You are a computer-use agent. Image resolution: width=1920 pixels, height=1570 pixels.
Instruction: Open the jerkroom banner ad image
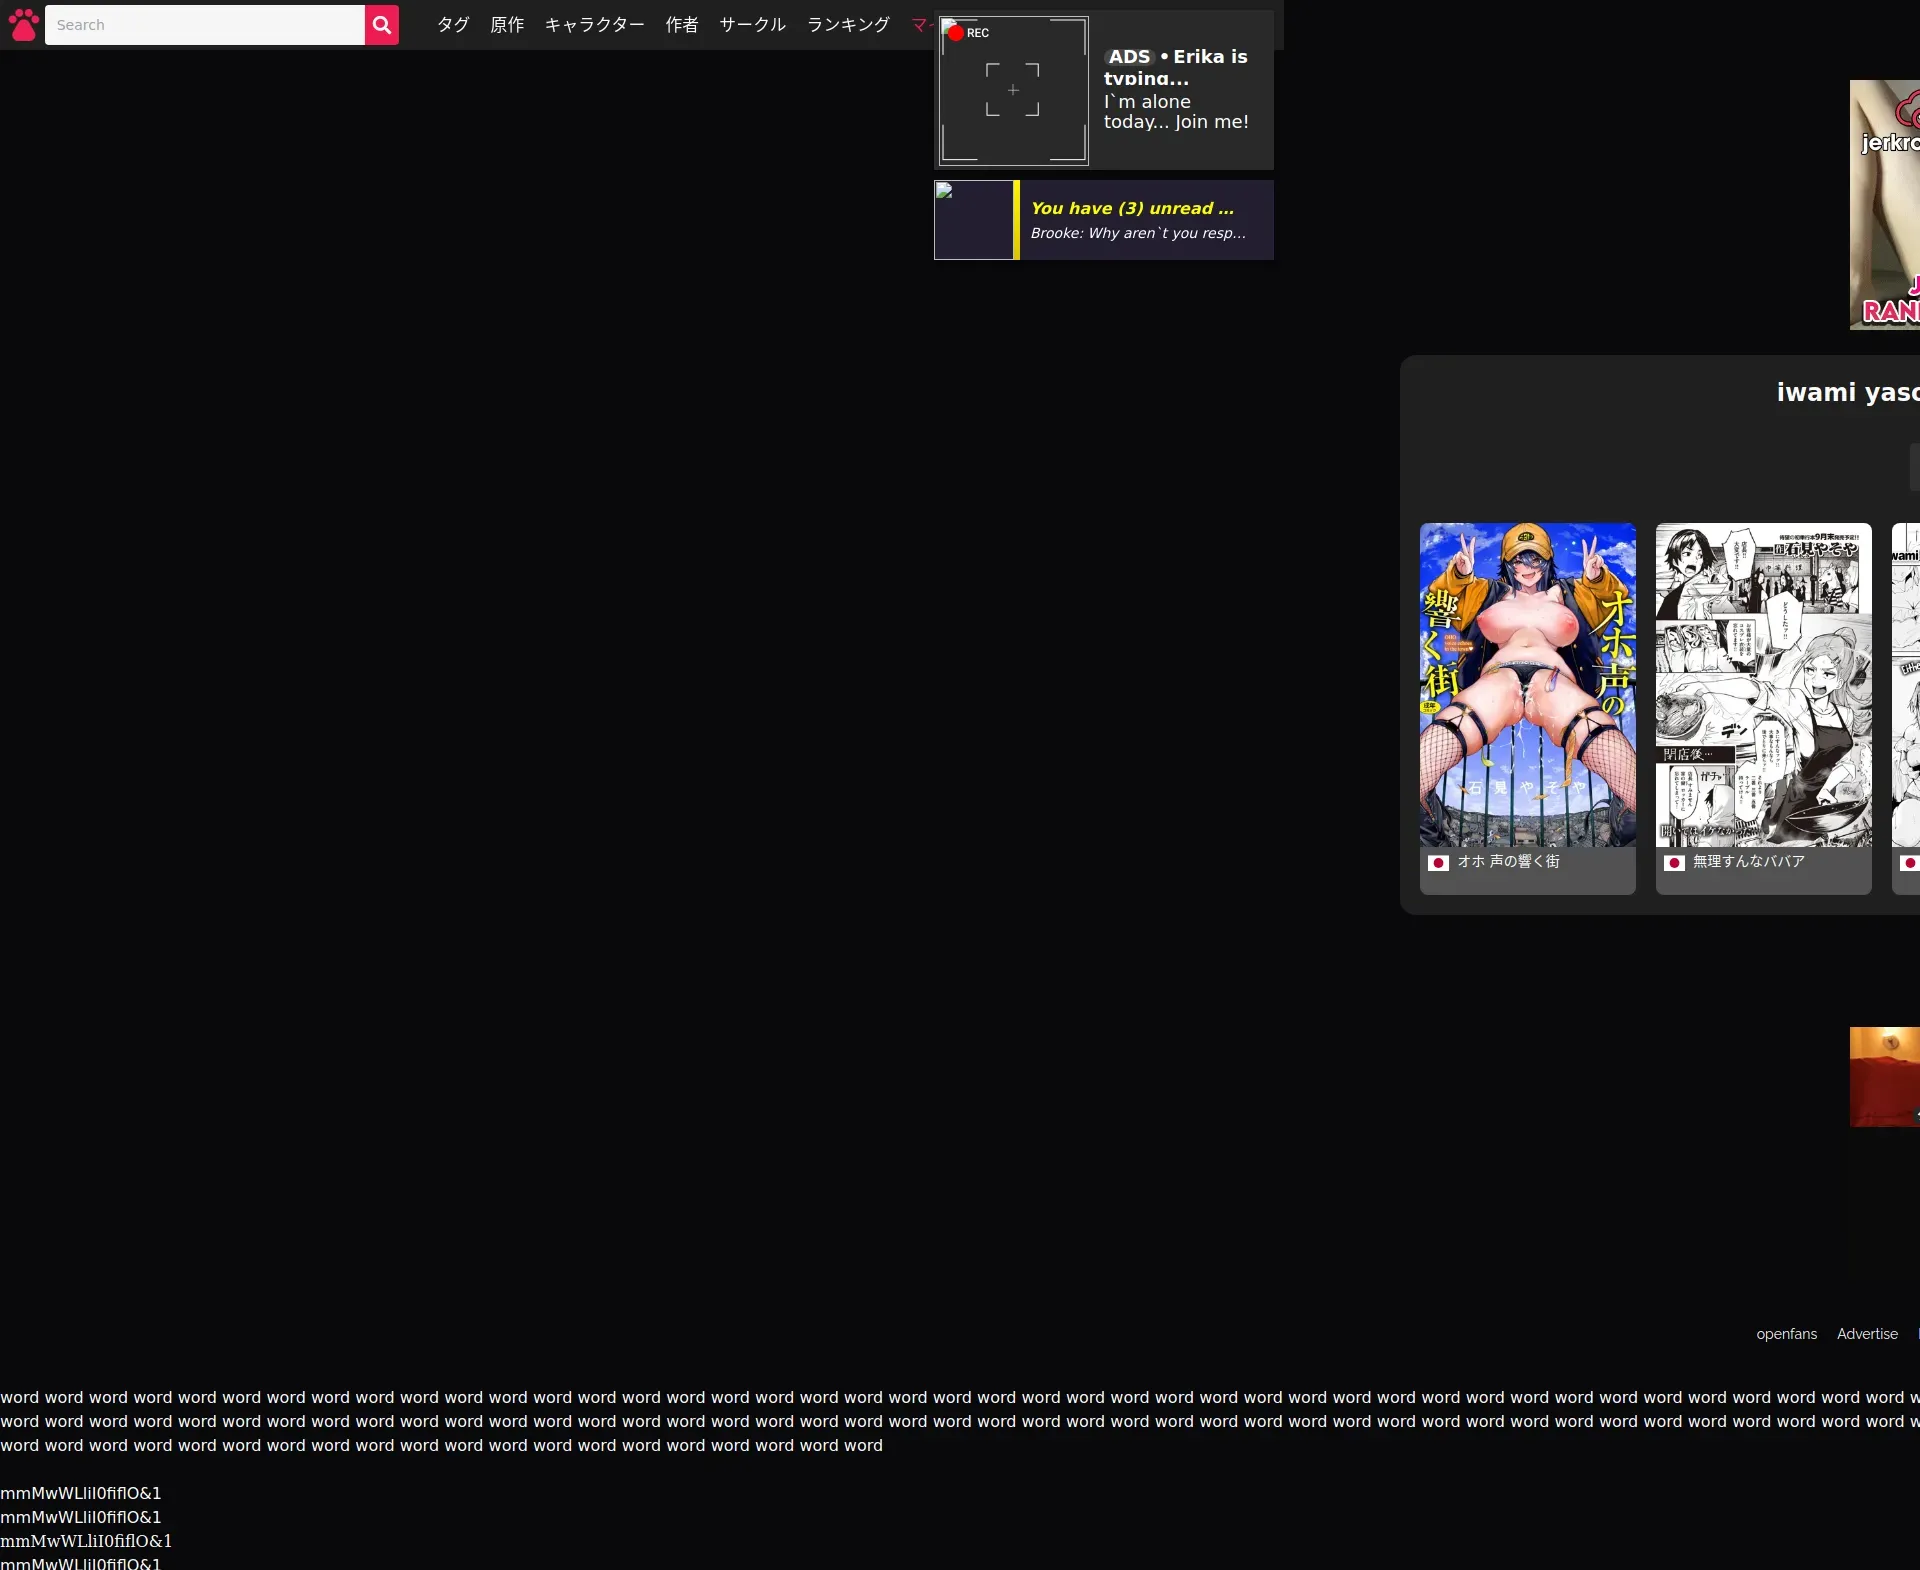(1884, 205)
